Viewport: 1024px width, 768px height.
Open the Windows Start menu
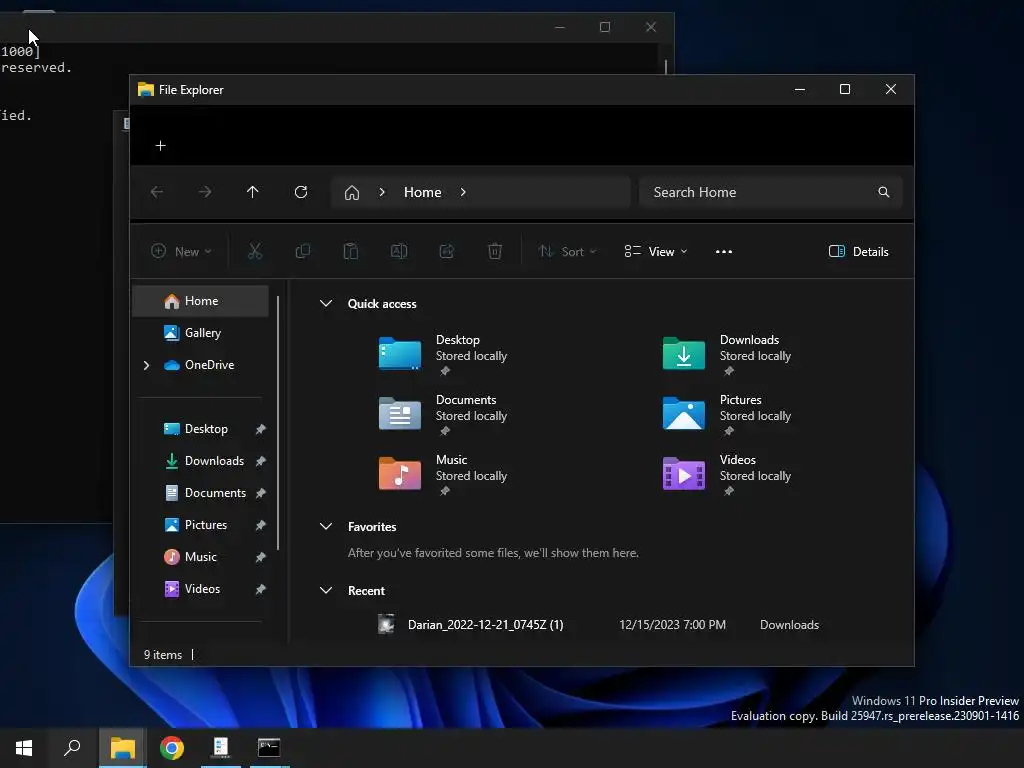(24, 748)
